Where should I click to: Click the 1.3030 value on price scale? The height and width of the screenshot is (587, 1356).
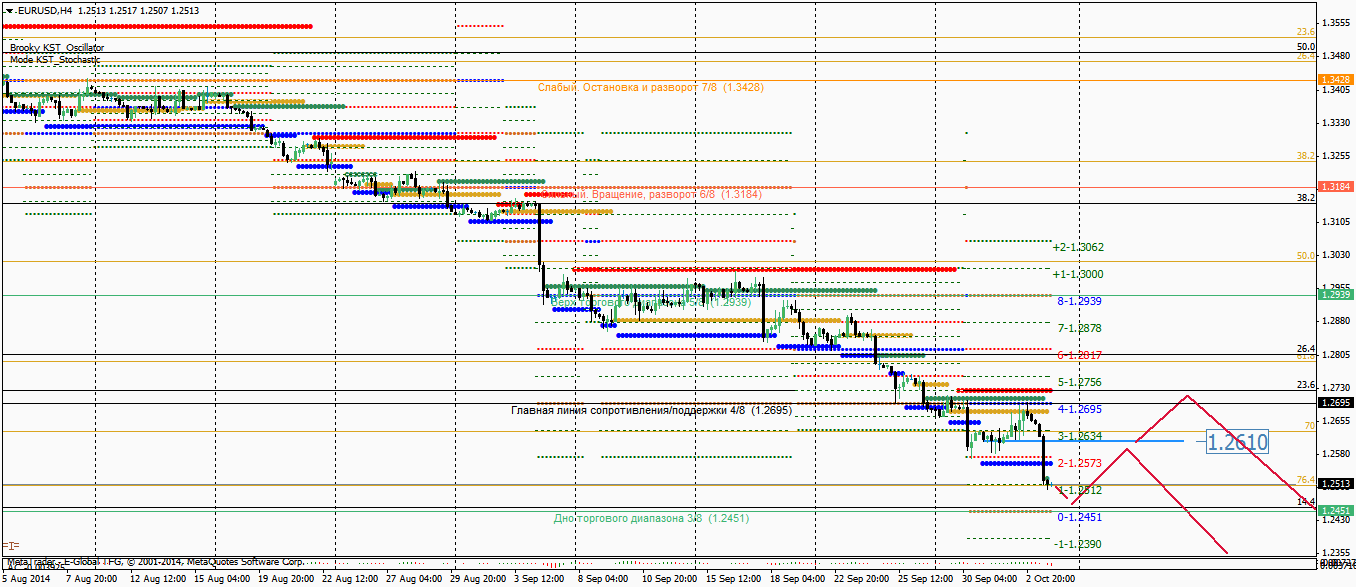[x=1337, y=254]
